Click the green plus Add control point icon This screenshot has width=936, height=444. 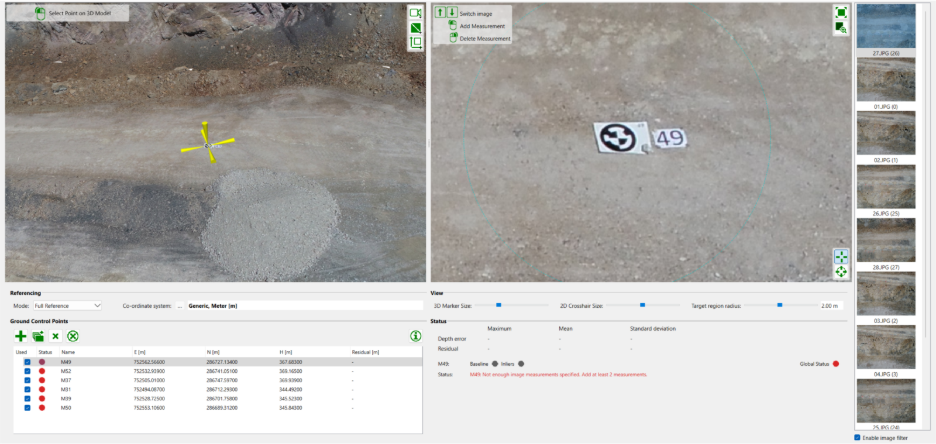click(x=21, y=337)
